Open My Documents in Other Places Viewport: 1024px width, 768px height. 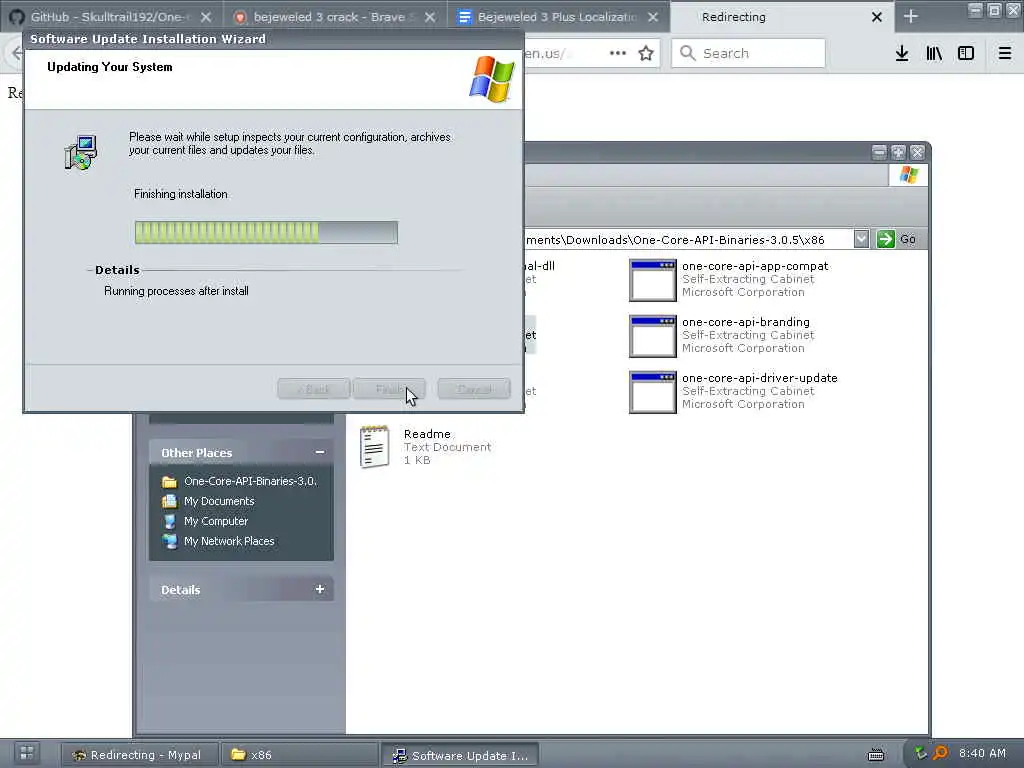[219, 502]
